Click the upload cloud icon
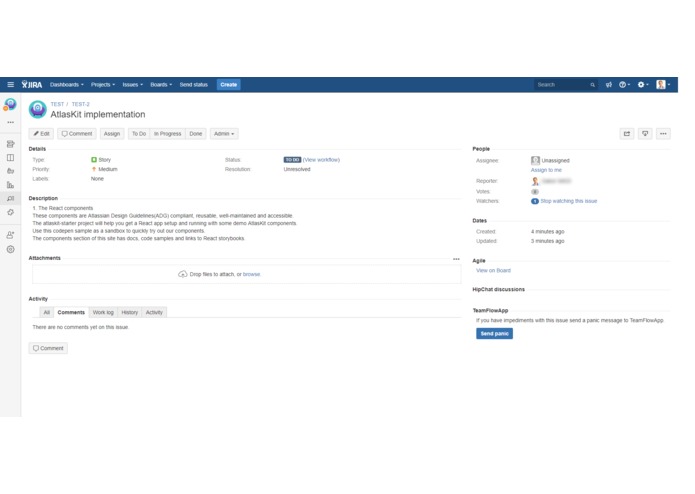Screen dimensions: 695x494 [183, 274]
